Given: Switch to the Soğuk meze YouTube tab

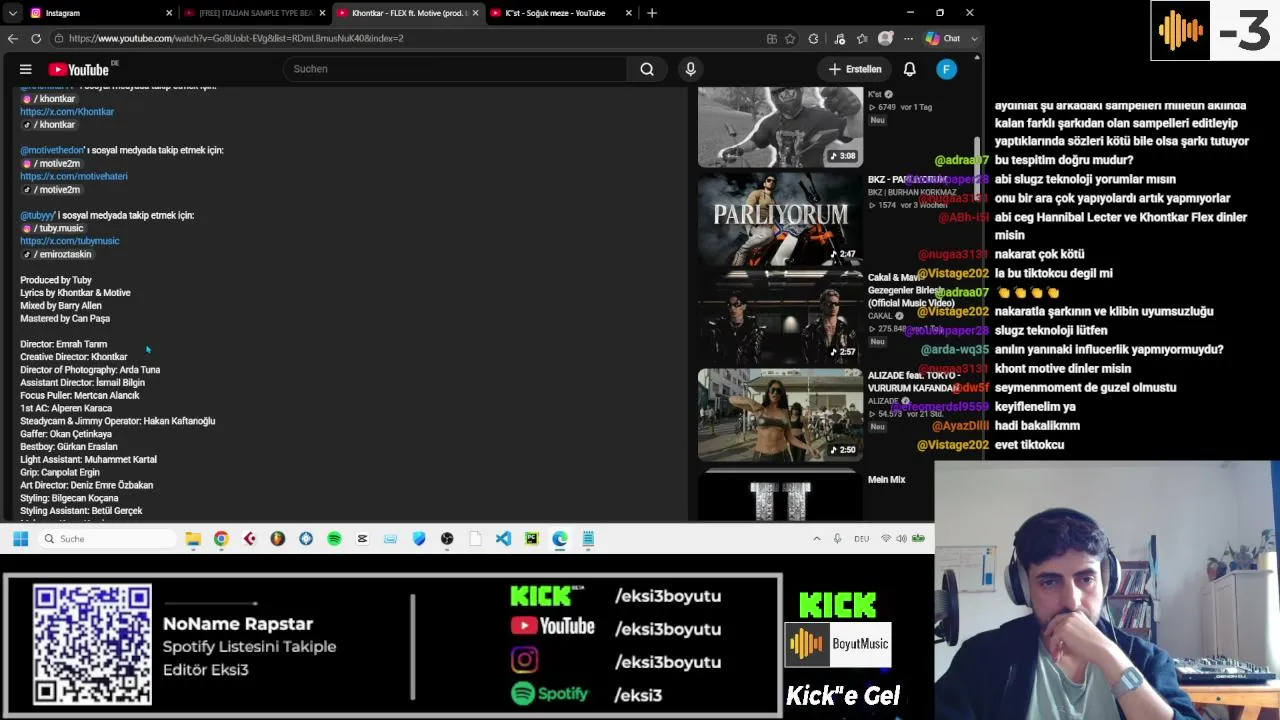Looking at the screenshot, I should [x=560, y=13].
